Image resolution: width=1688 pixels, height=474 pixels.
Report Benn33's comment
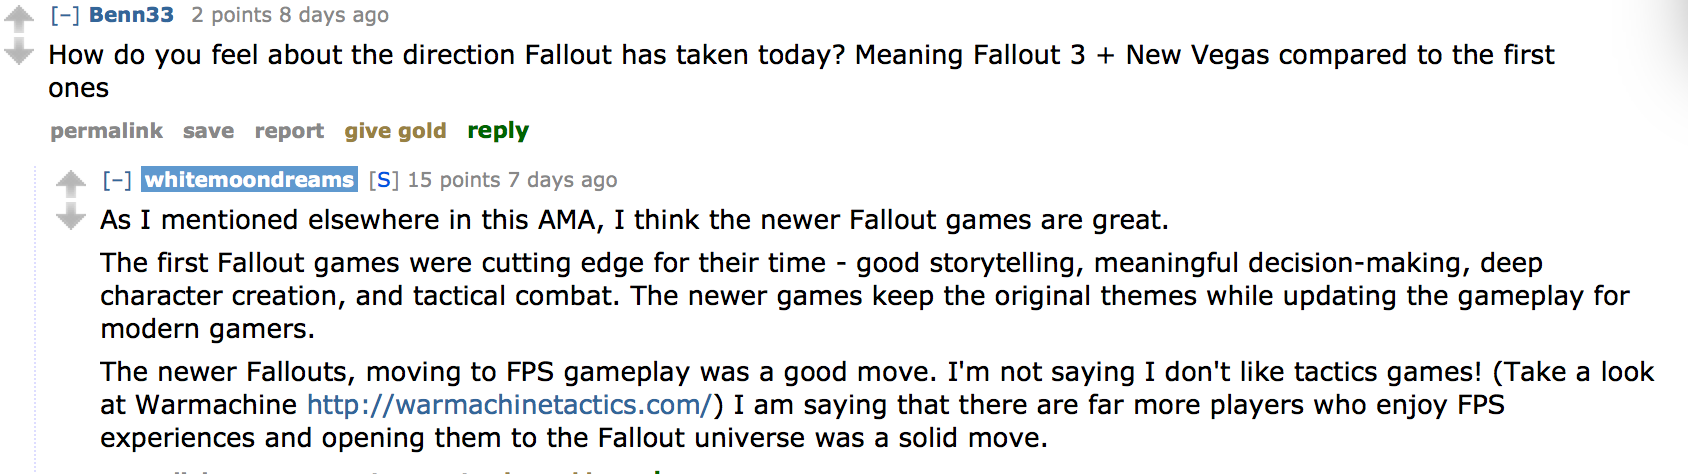pyautogui.click(x=289, y=131)
